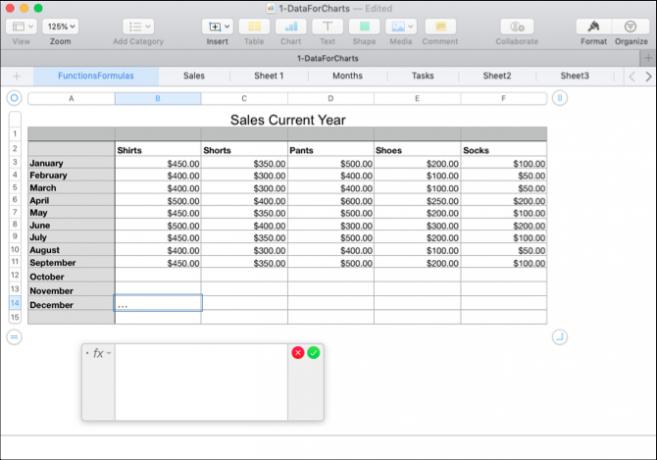
Task: Add a Text box via toolbar
Action: 327,26
